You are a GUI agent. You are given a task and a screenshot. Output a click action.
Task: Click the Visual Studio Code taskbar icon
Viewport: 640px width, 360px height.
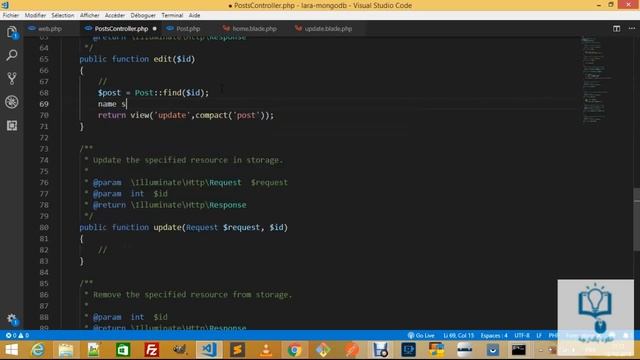(209, 350)
